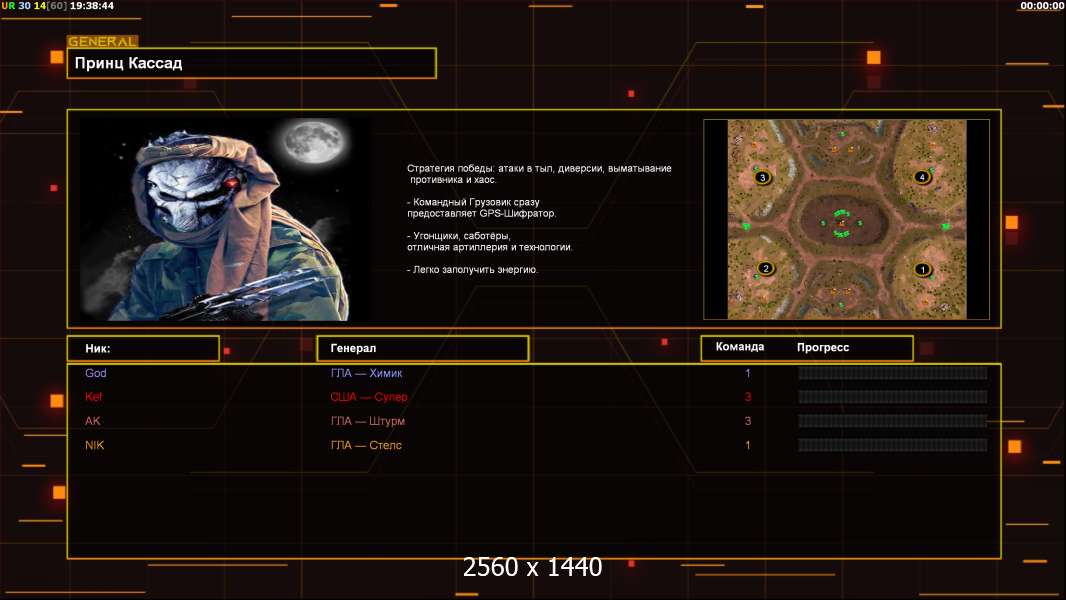Select player nickname Kef
The height and width of the screenshot is (600, 1066).
(94, 397)
